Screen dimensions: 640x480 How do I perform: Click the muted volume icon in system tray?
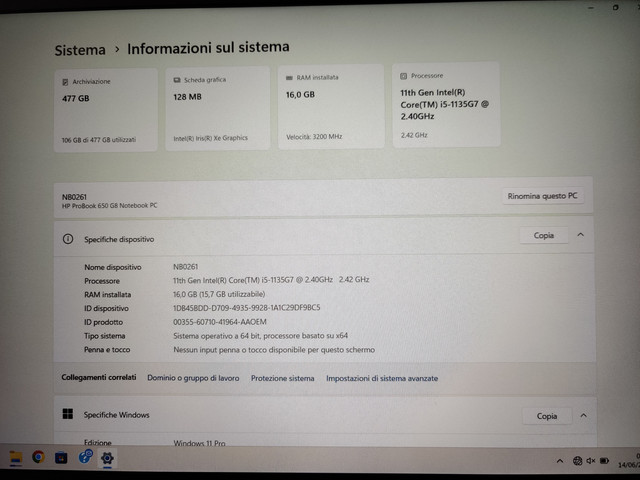591,460
